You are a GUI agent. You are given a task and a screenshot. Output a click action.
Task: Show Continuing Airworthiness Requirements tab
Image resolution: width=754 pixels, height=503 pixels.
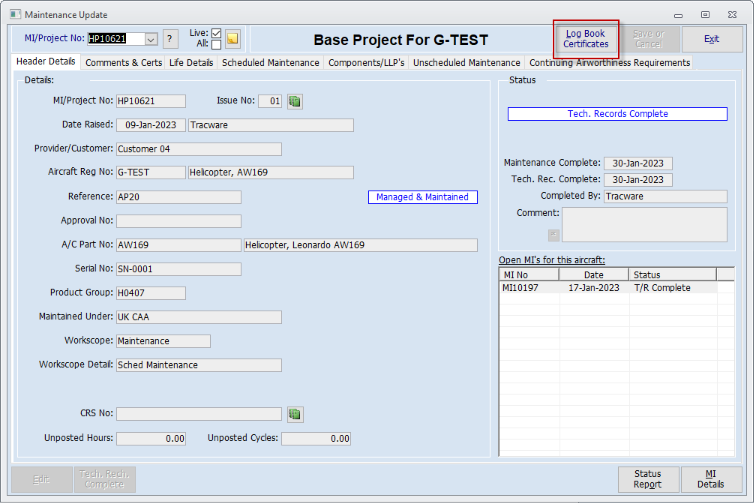[609, 63]
